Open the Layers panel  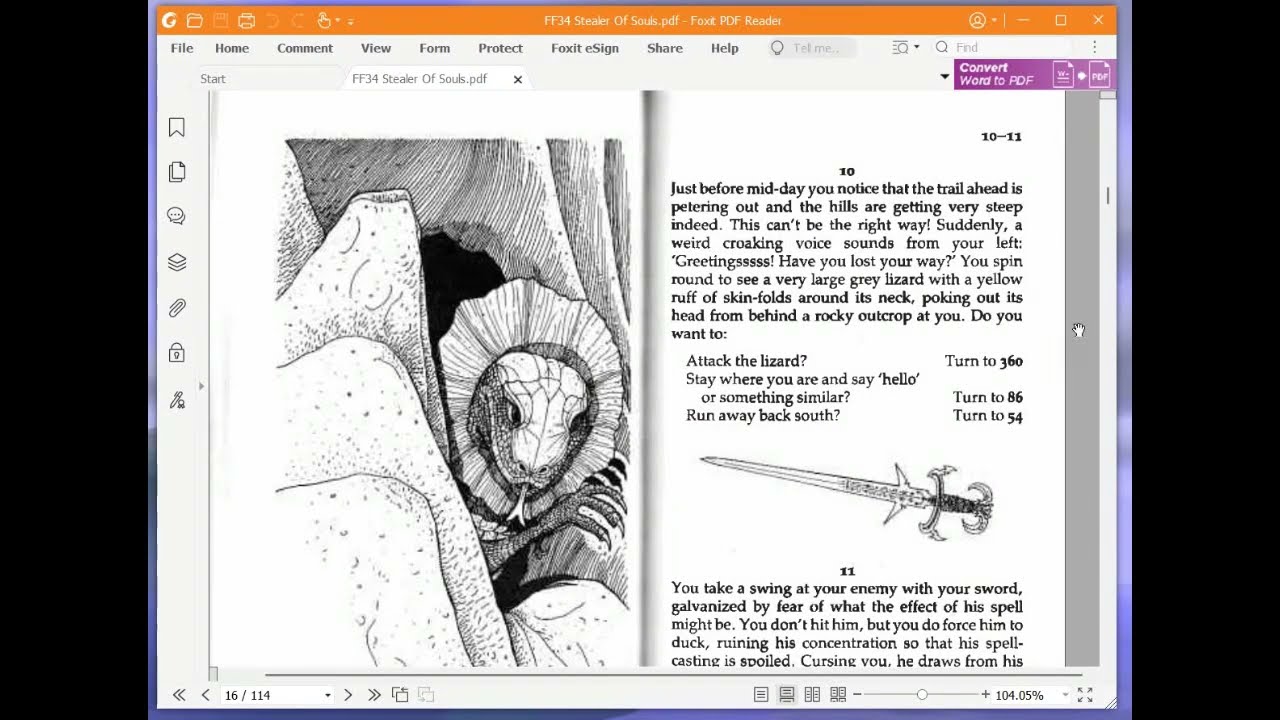point(177,262)
